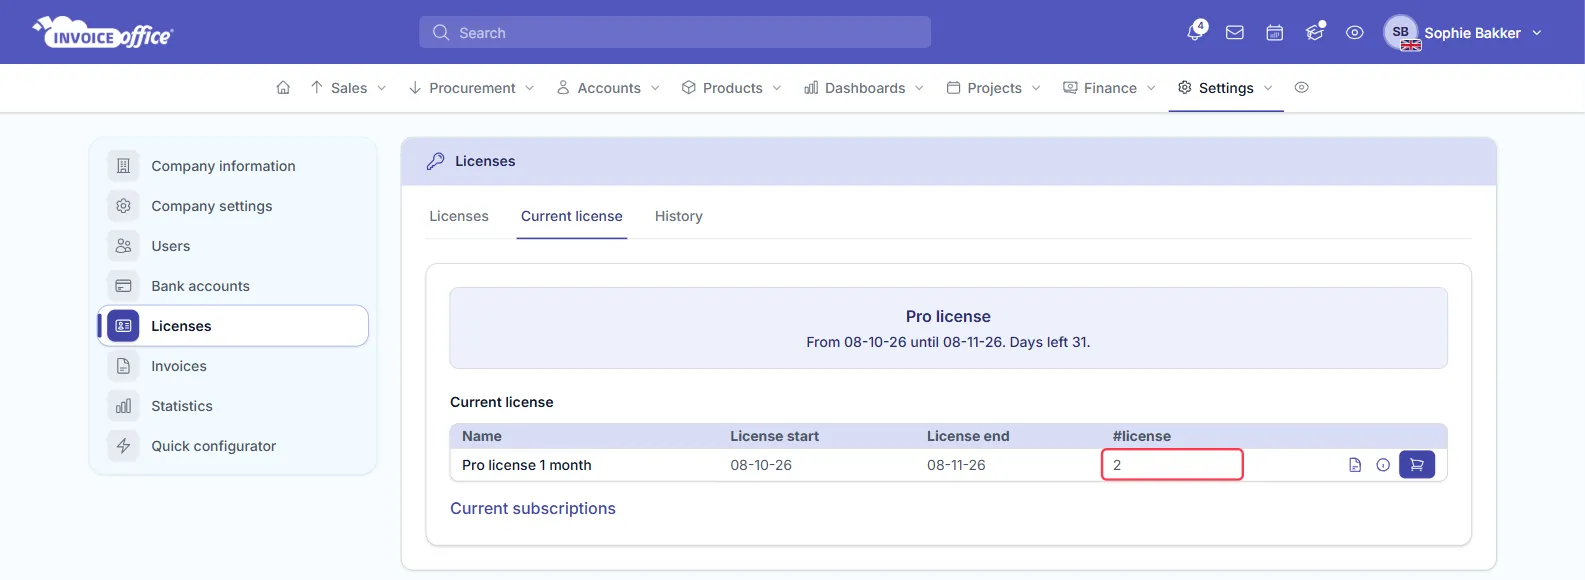1585x580 pixels.
Task: Click the Company settings gear icon
Action: coord(124,206)
